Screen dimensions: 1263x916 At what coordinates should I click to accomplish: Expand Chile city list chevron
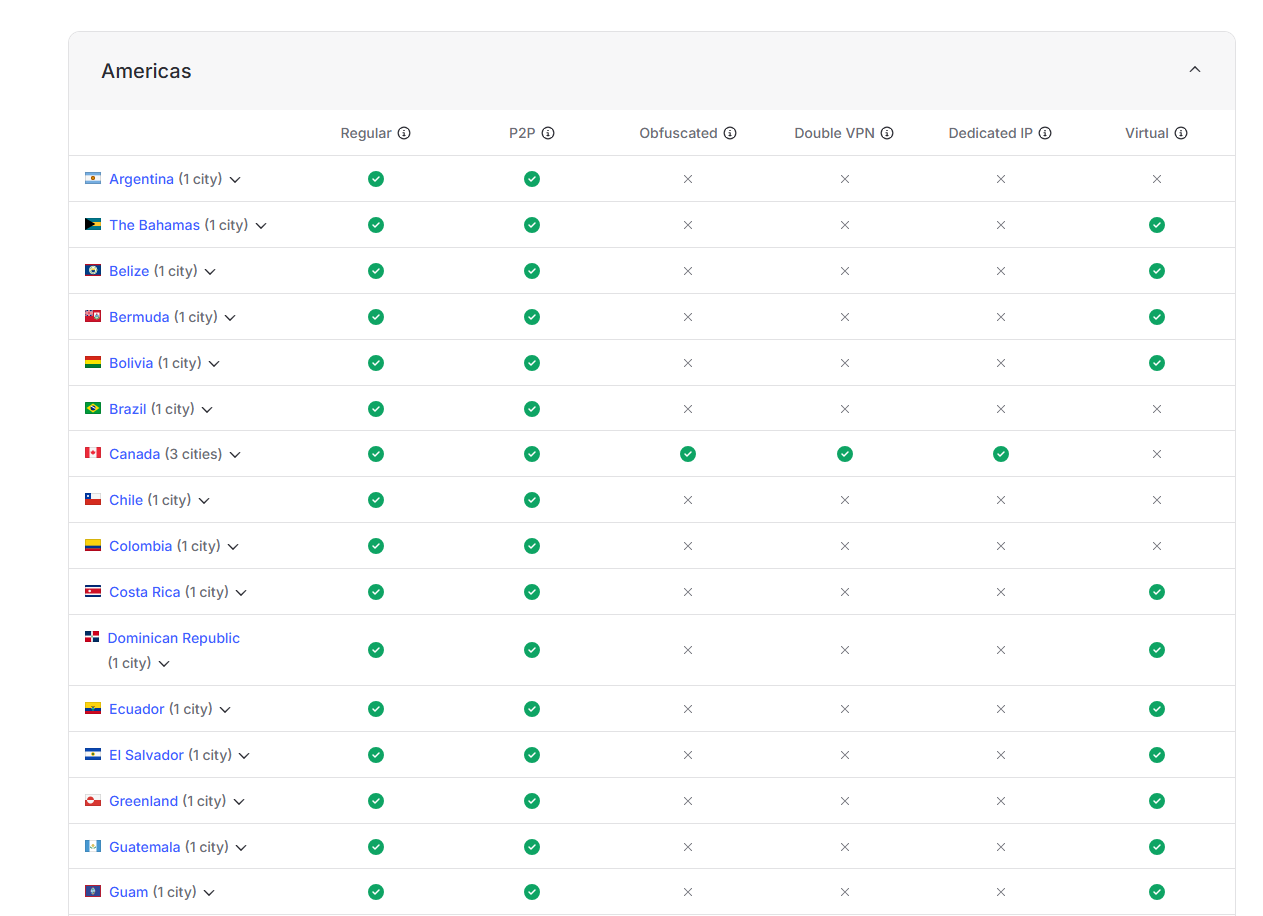tap(204, 501)
